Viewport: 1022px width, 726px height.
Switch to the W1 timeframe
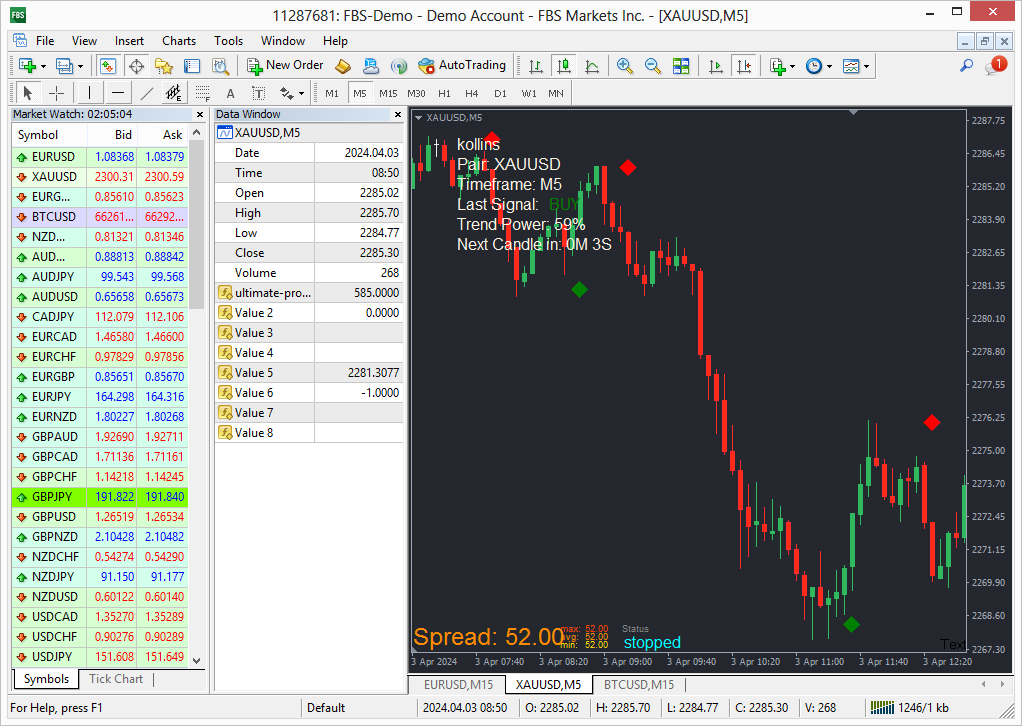click(529, 93)
